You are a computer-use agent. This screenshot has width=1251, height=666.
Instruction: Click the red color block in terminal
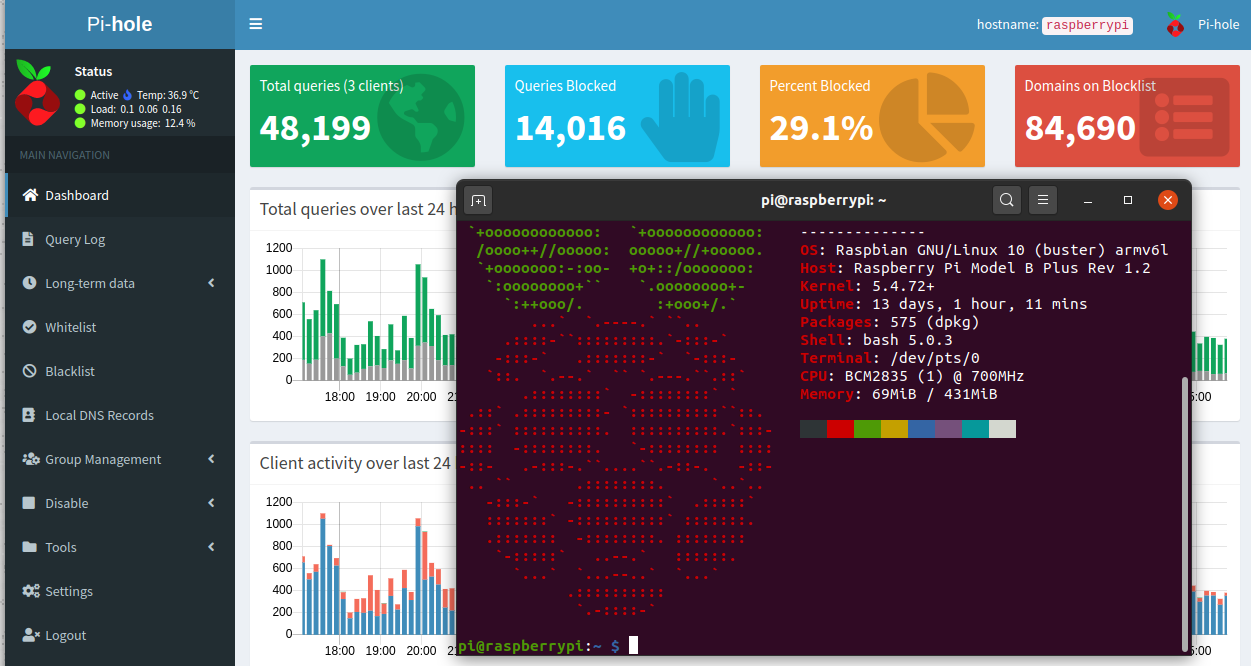840,429
